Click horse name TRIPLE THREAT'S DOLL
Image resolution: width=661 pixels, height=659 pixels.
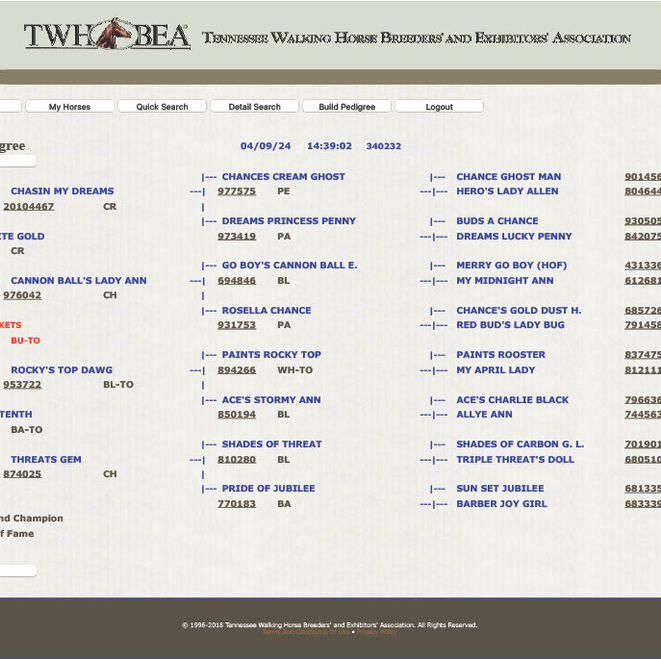coord(515,459)
